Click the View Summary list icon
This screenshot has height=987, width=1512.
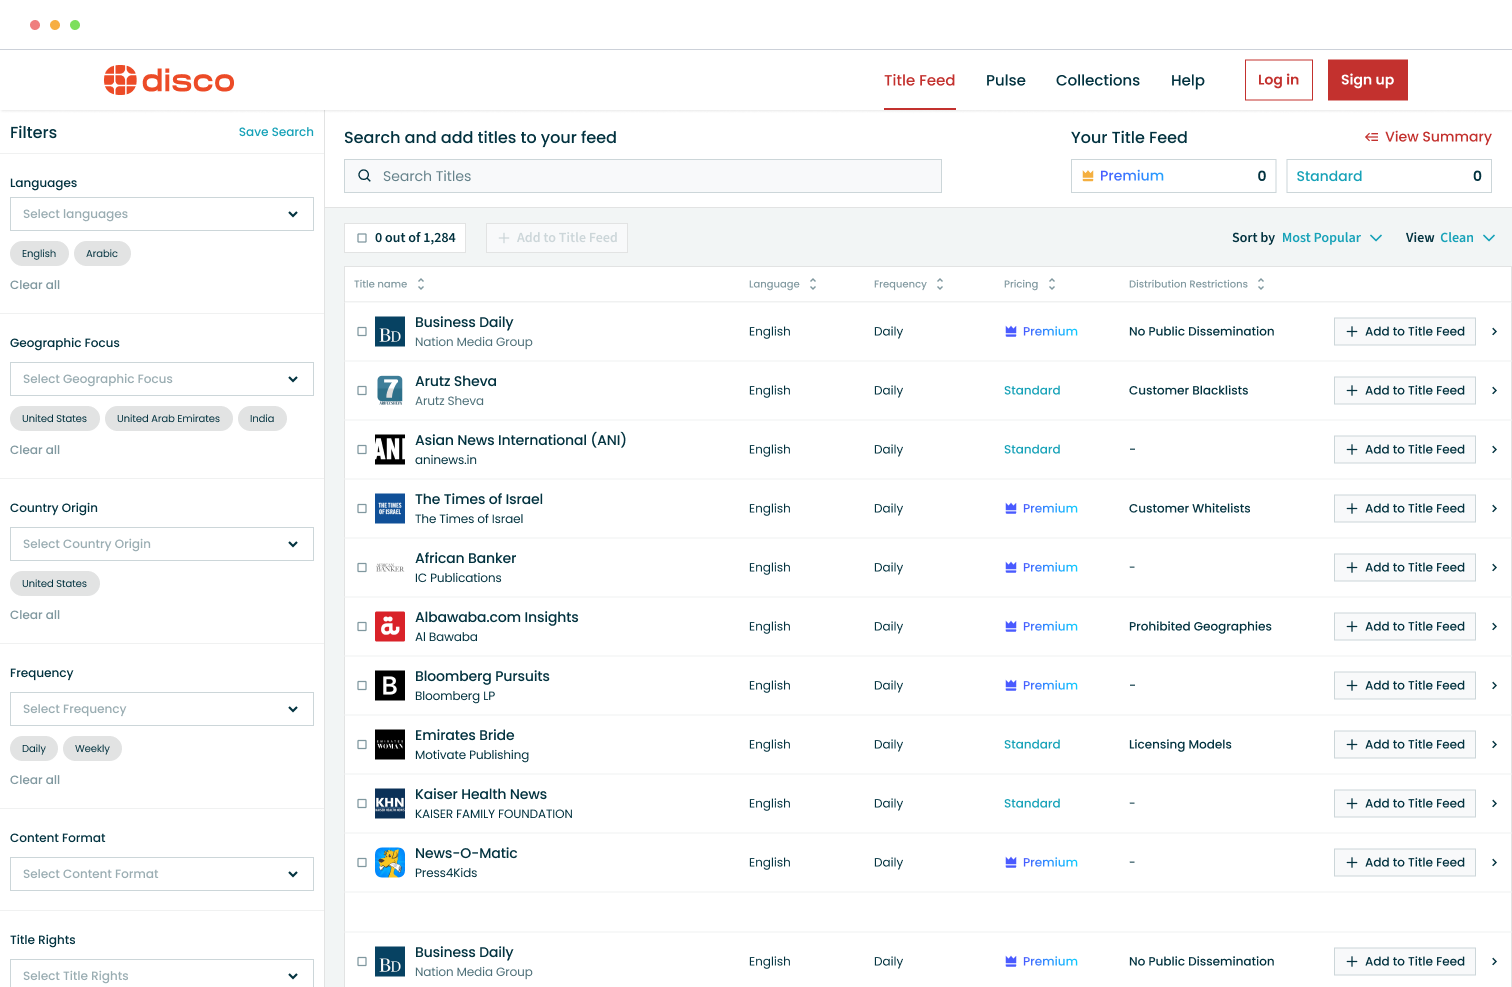[1372, 137]
